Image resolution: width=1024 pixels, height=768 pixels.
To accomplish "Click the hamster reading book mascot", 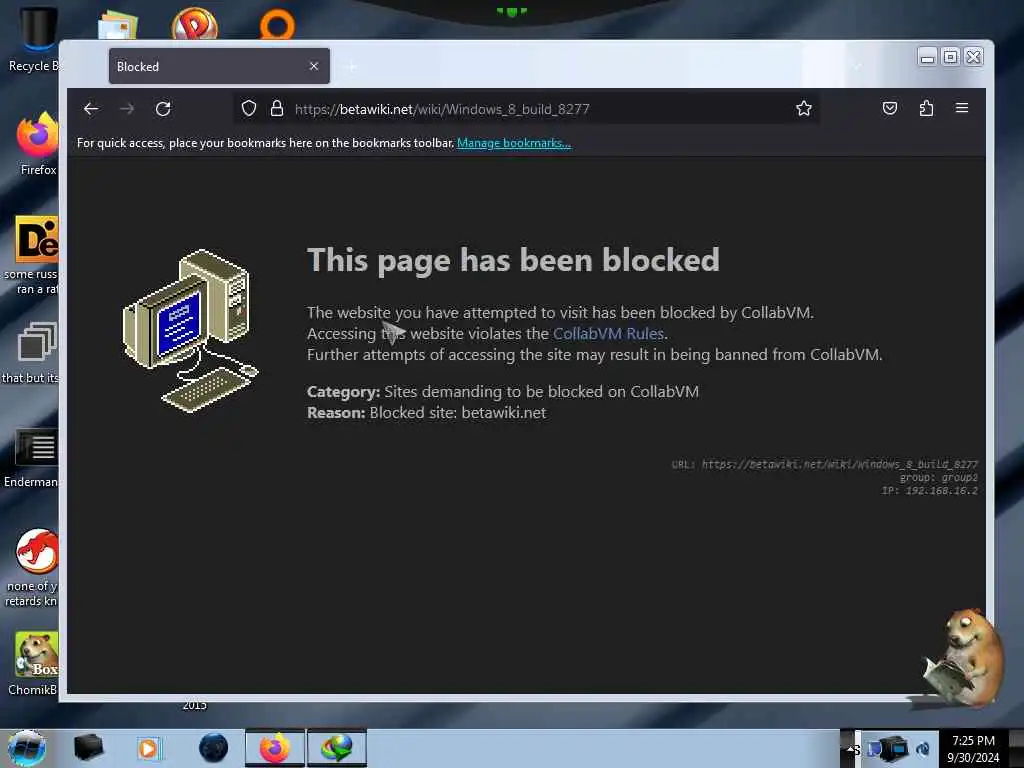I will (x=961, y=658).
